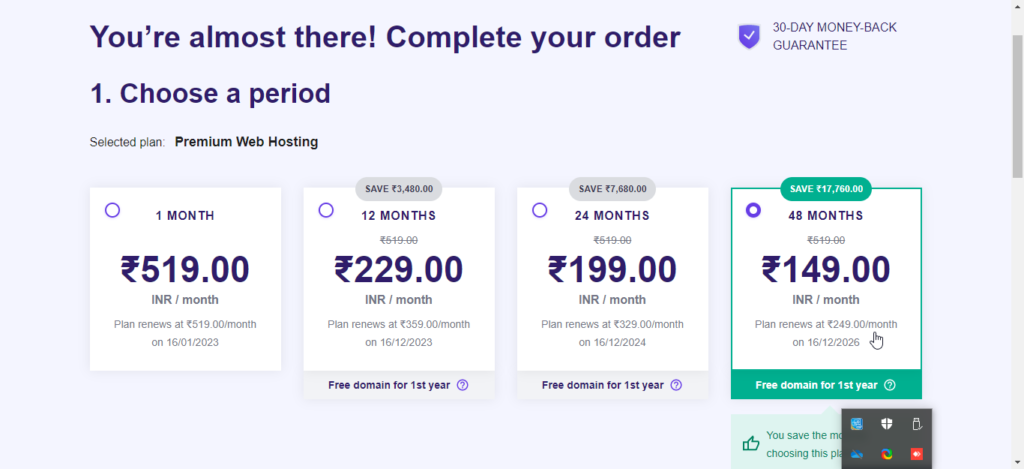Screen dimensions: 1024x469
Task: Open Windows Security tray icon
Action: 887,424
